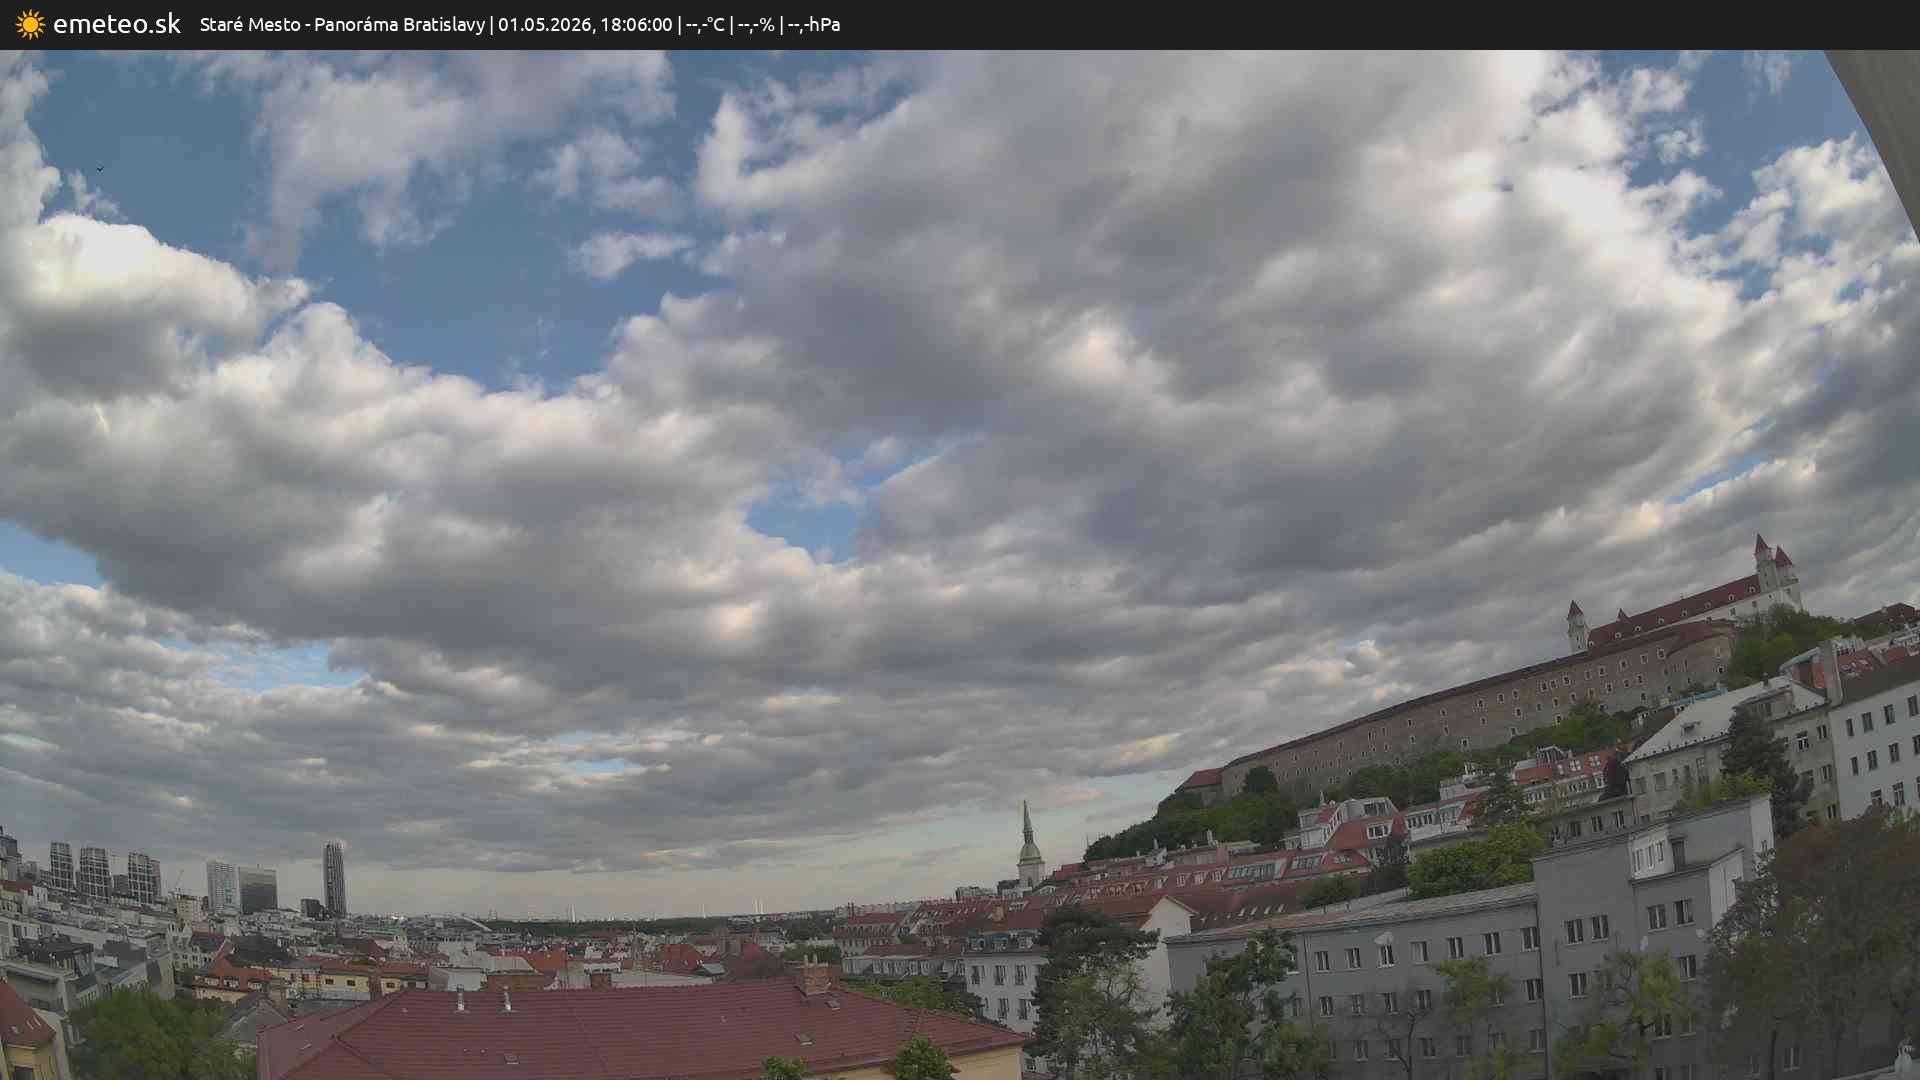
Task: Click the humidity reading '--,-%'
Action: point(756,25)
